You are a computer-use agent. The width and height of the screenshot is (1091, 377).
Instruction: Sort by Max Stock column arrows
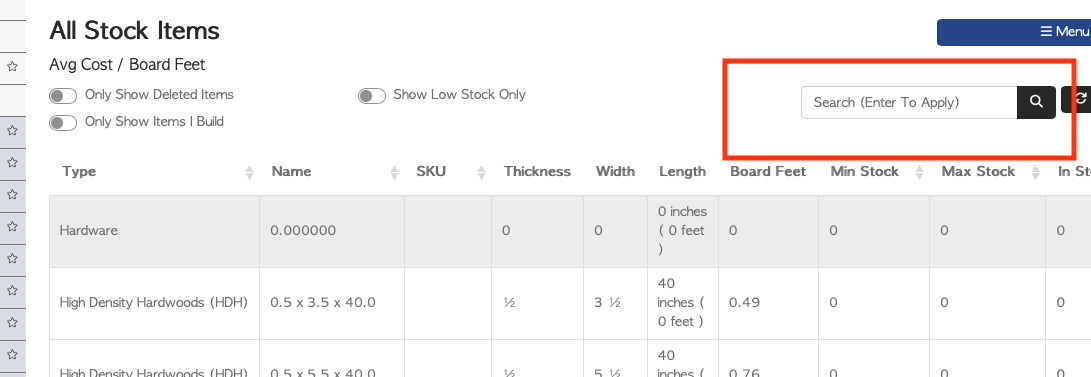pos(1035,173)
